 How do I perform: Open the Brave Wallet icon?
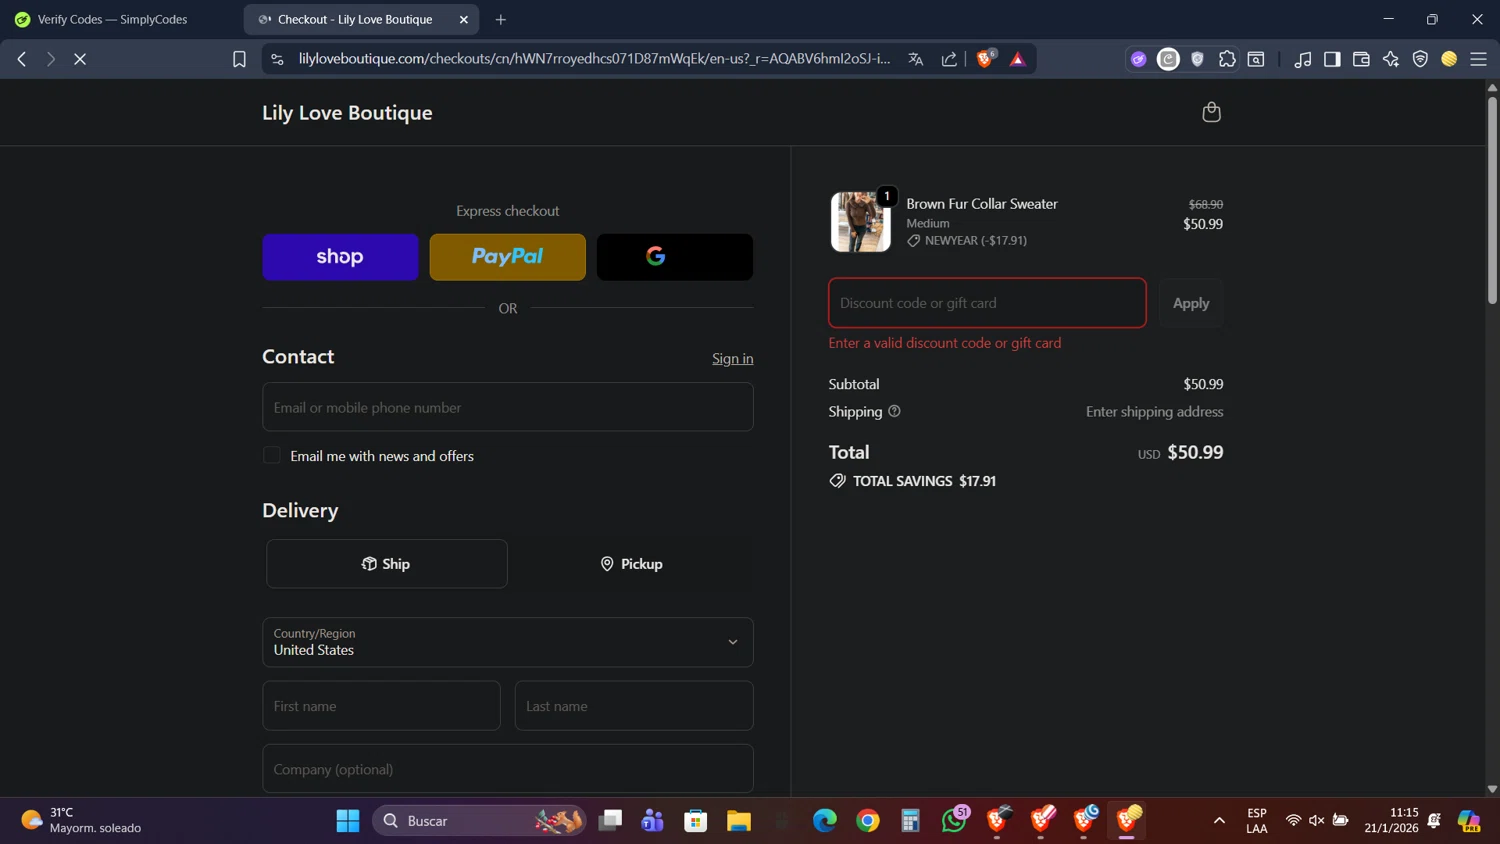[x=1361, y=59]
